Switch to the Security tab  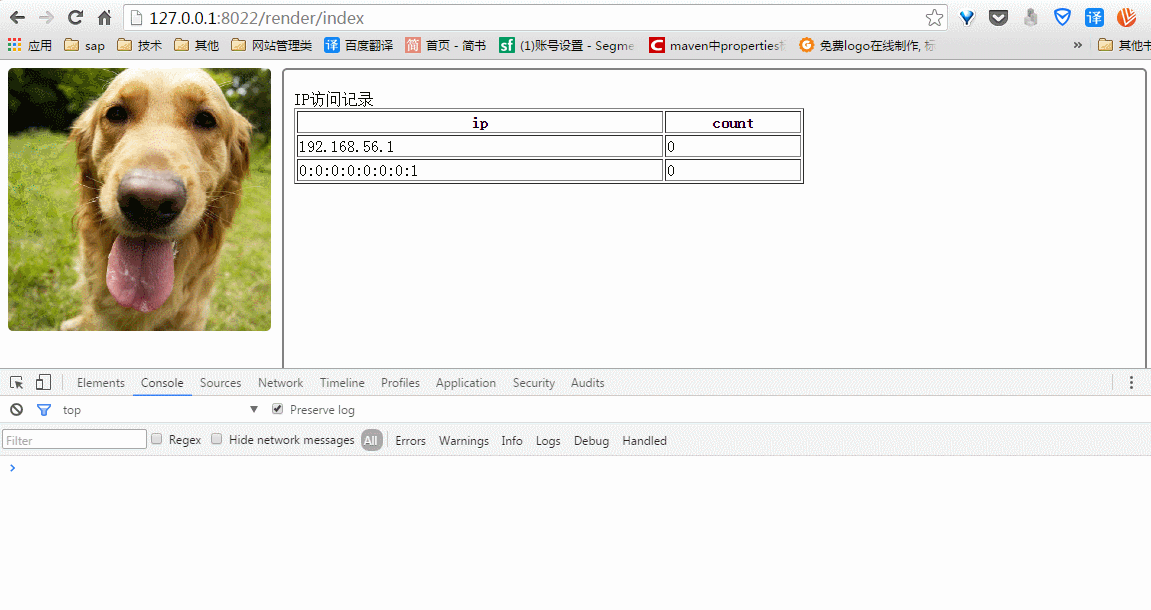tap(534, 382)
